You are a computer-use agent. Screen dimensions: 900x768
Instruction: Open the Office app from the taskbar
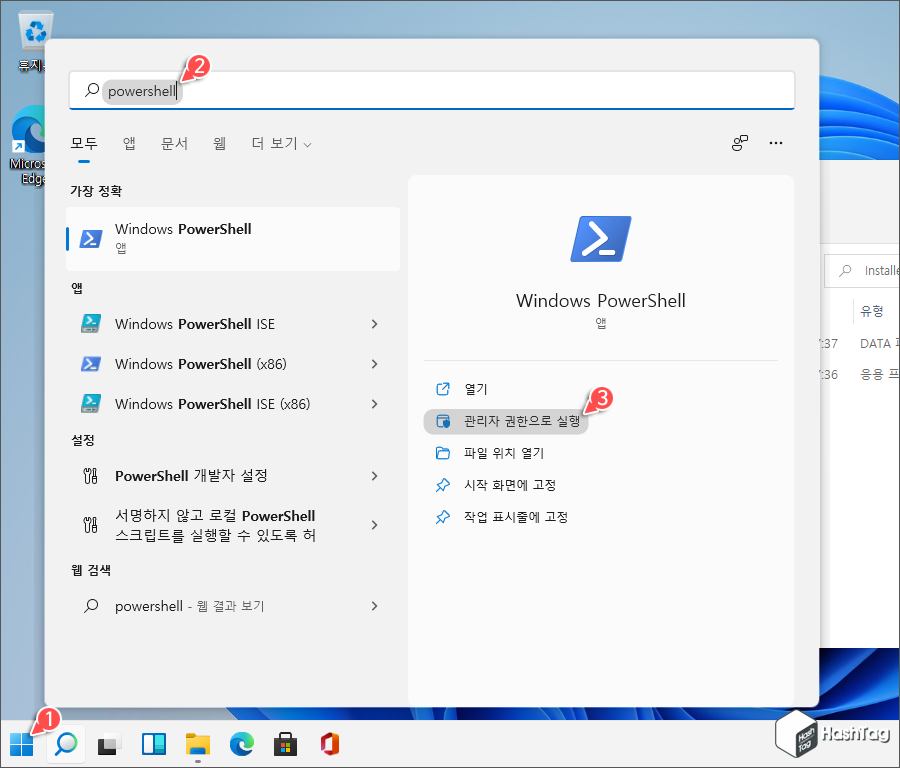click(x=329, y=744)
